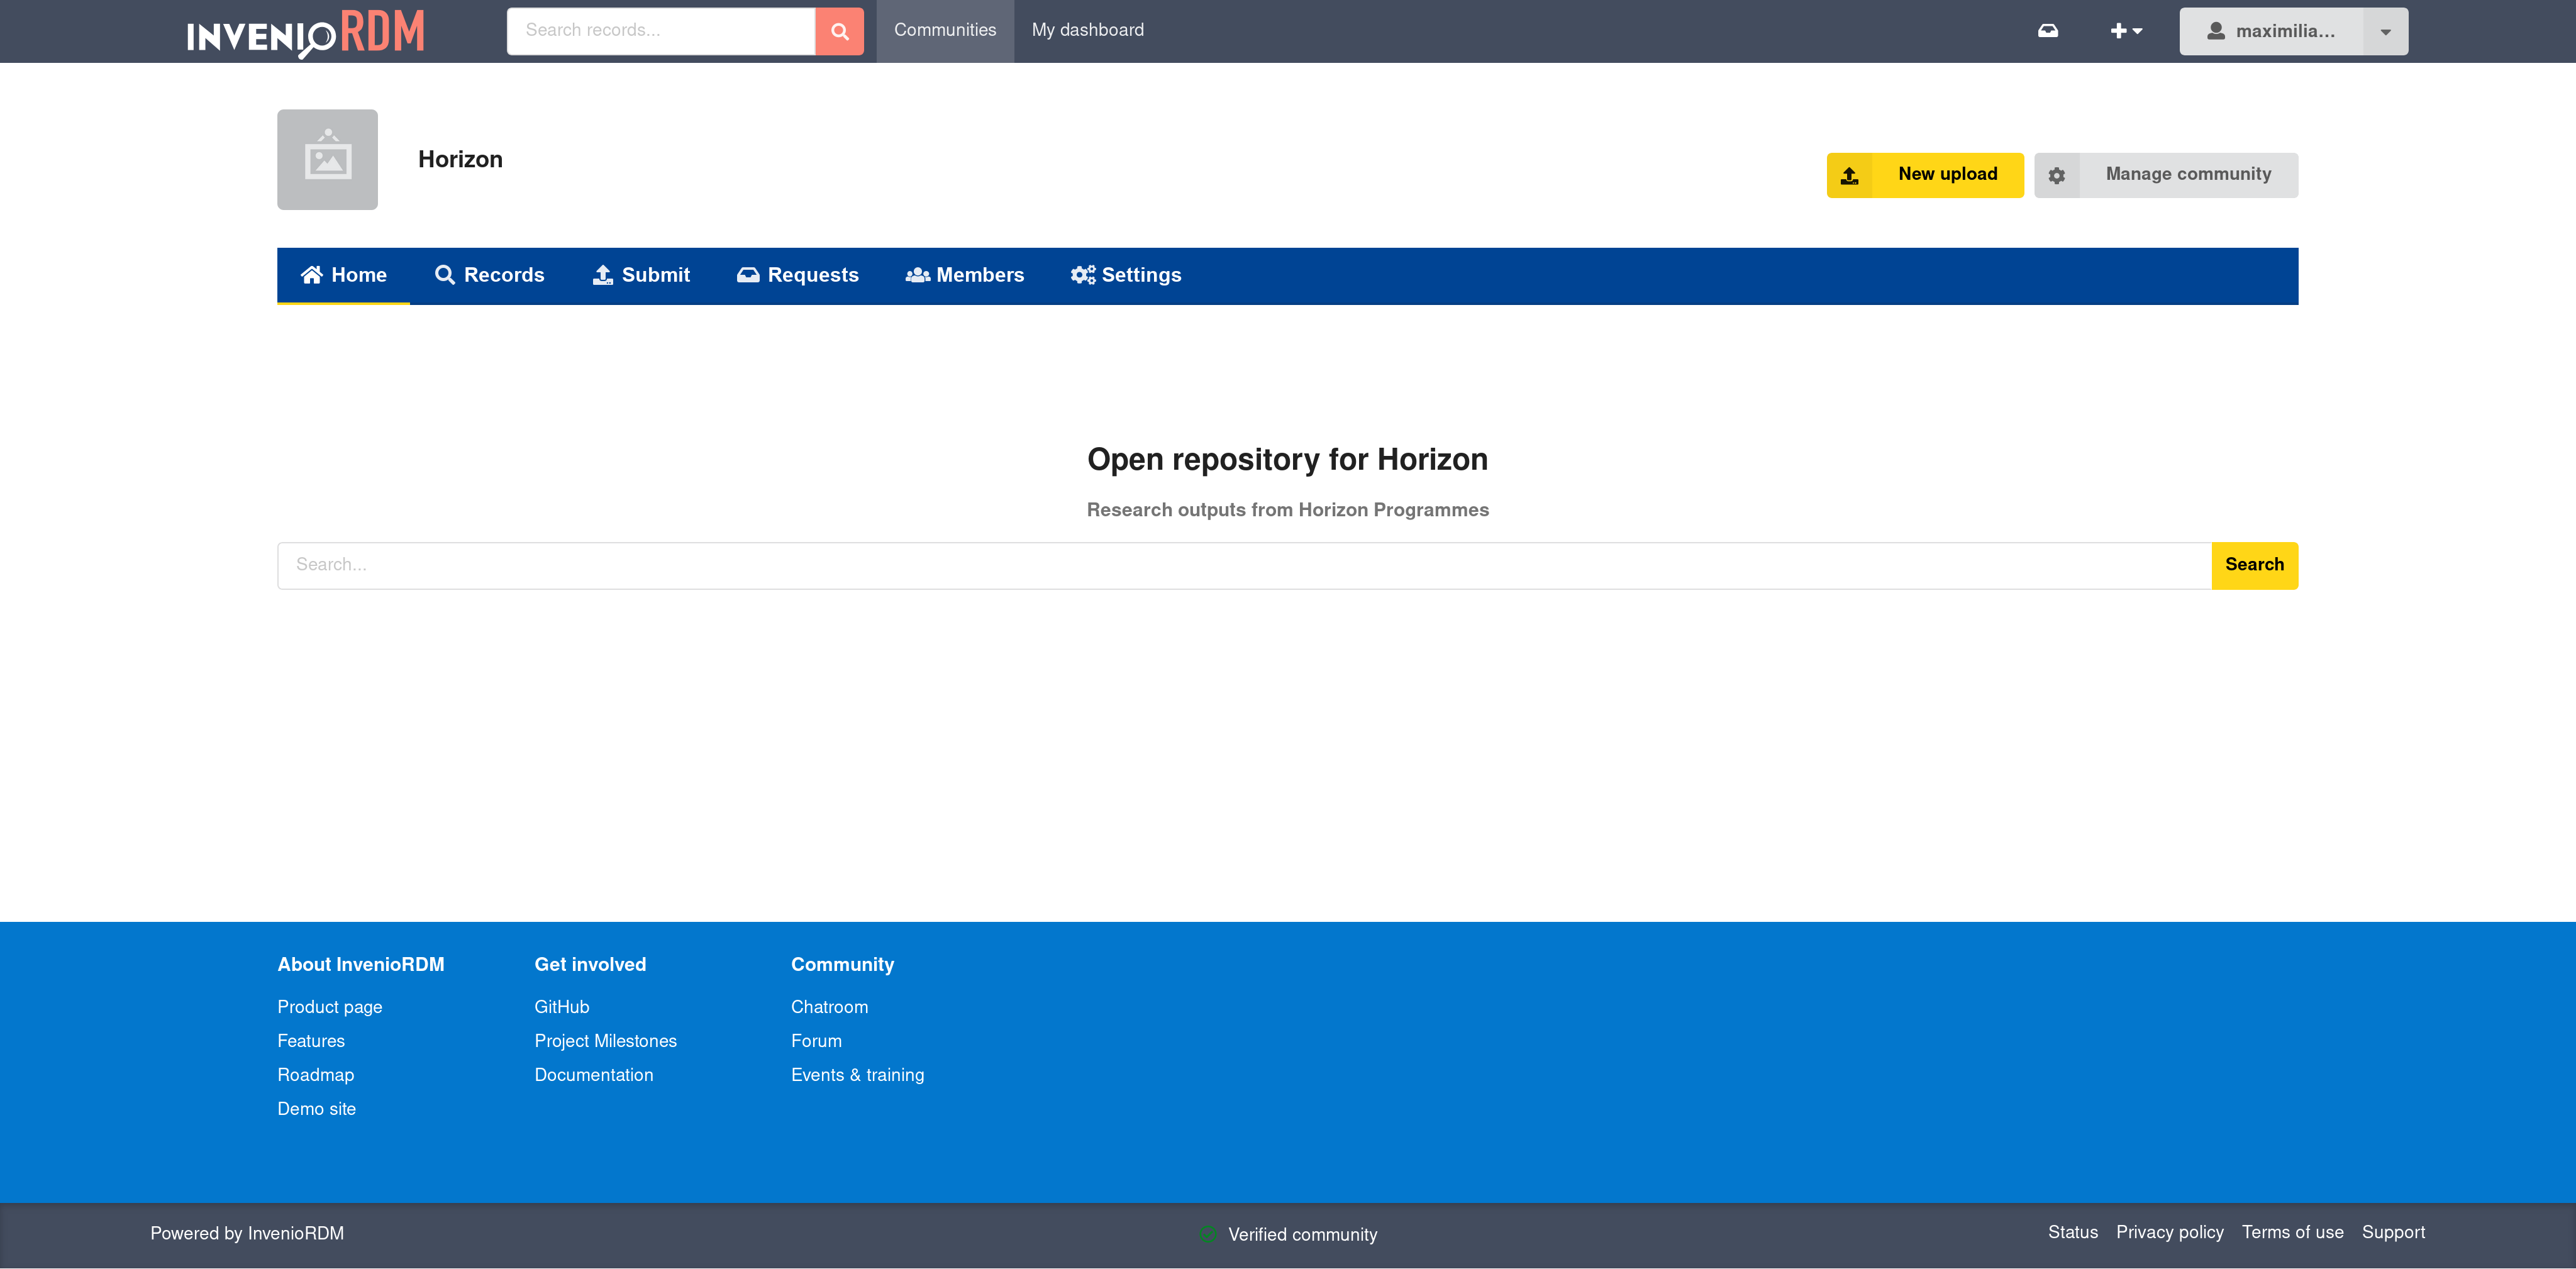Screen dimensions: 2576x1269
Task: Click the Community footer heading
Action: pyautogui.click(x=843, y=965)
